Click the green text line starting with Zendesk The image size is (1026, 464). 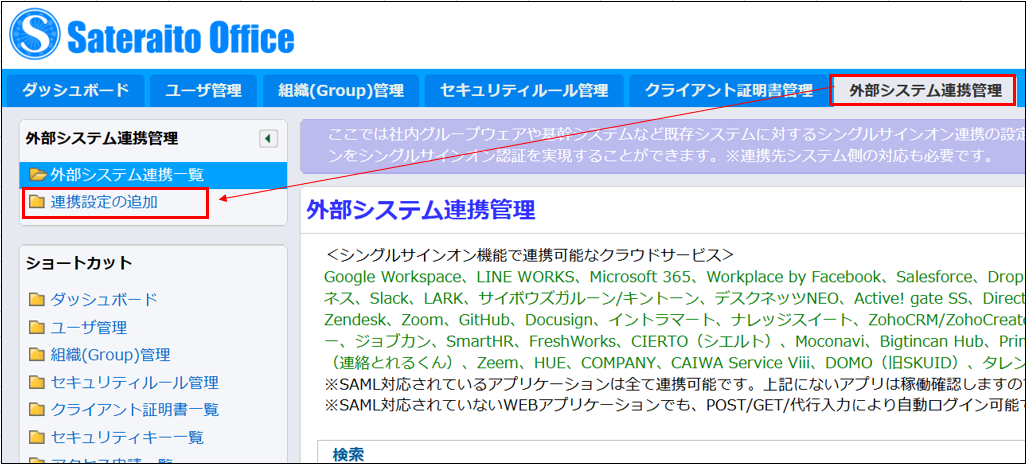pyautogui.click(x=674, y=319)
